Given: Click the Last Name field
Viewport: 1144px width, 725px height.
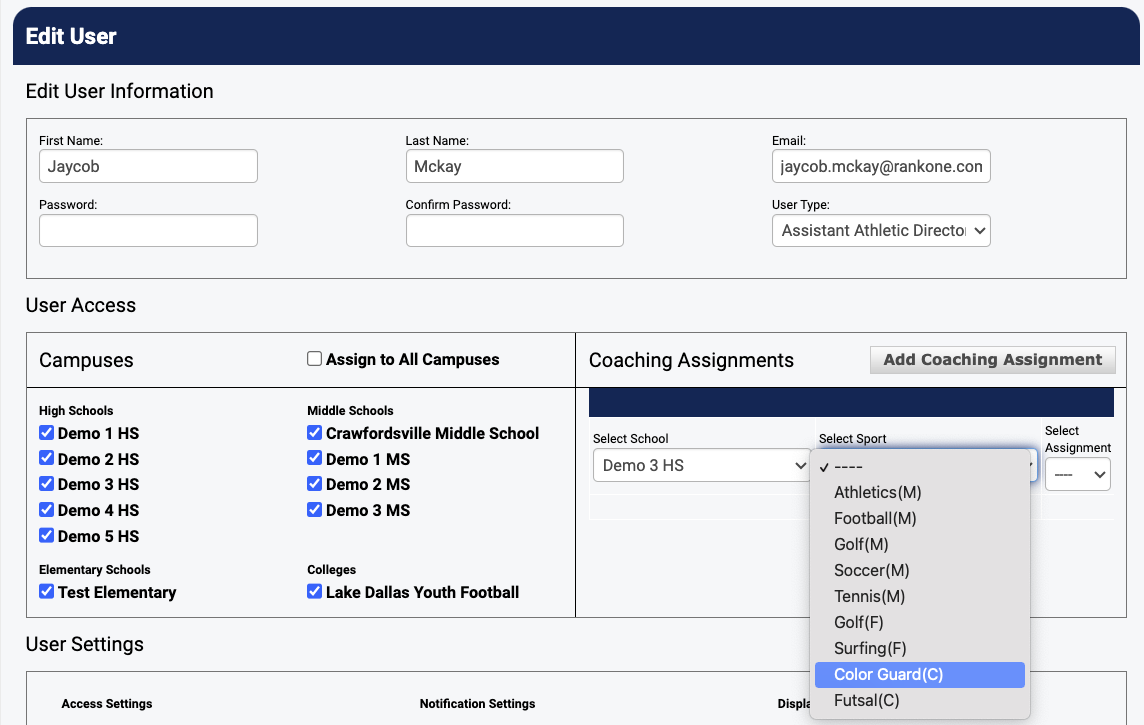Looking at the screenshot, I should pos(514,166).
